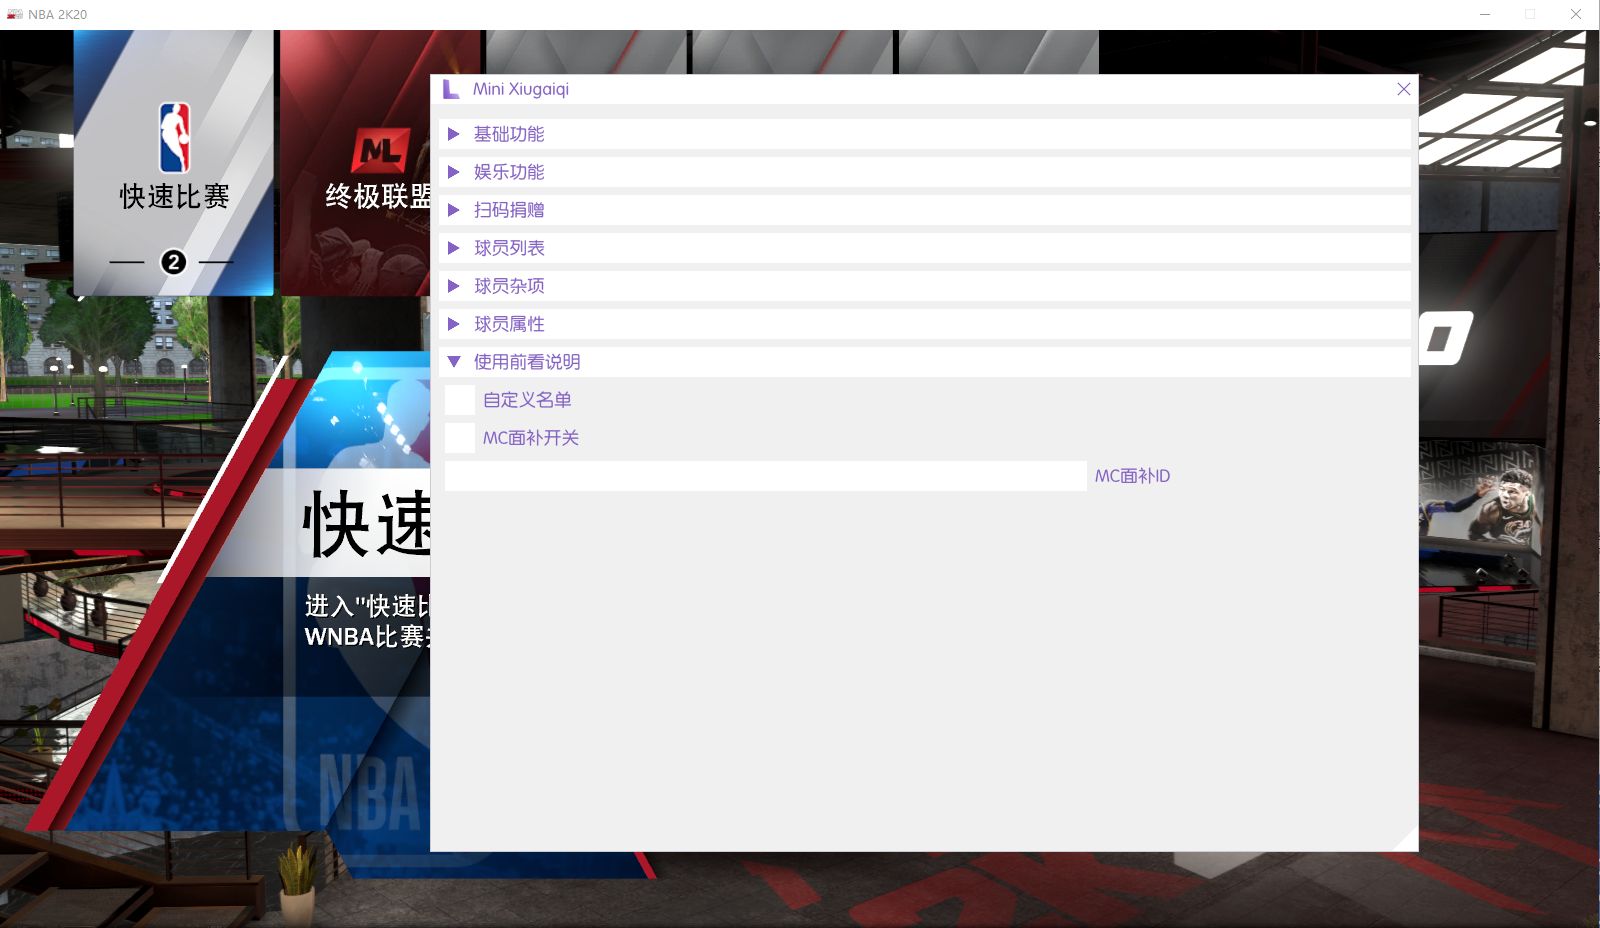Open the 扫码捐赠 section
The image size is (1600, 928).
pyautogui.click(x=509, y=210)
